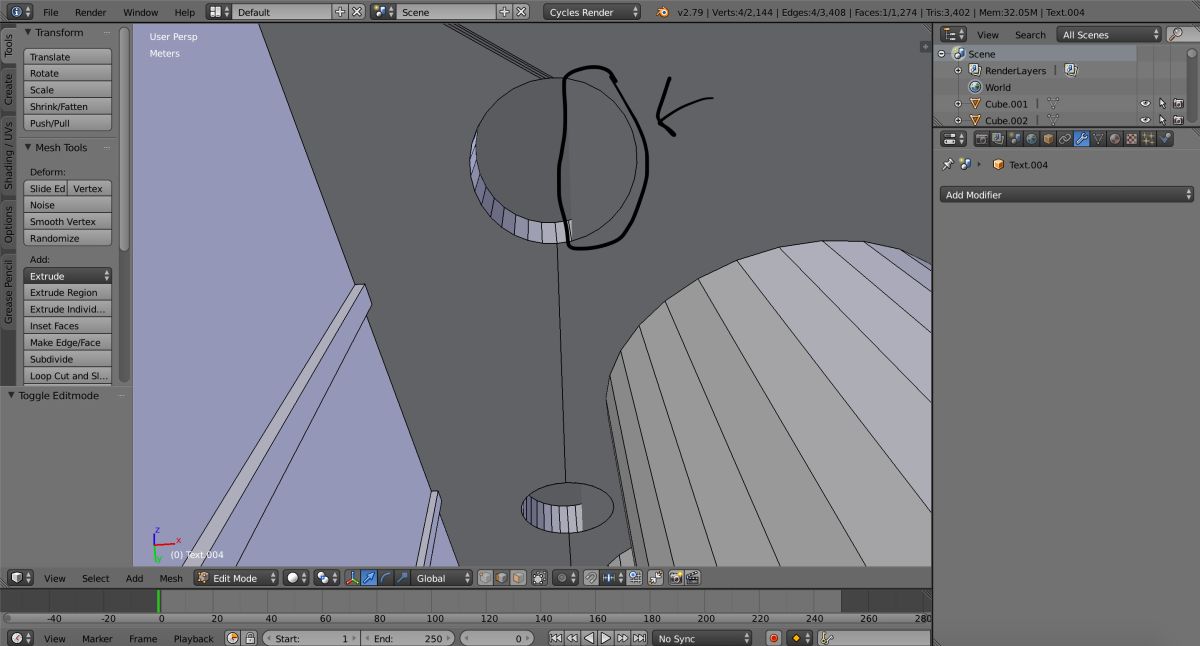Toggle the 3D manipulator widget icon

pyautogui.click(x=352, y=578)
